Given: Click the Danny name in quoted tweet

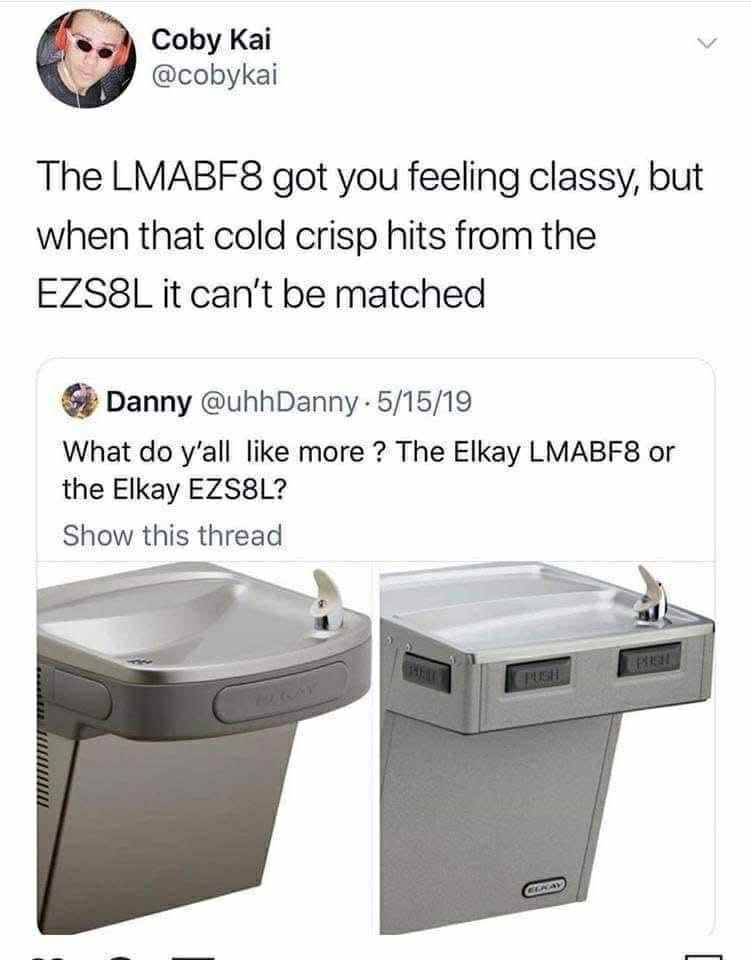Looking at the screenshot, I should tap(149, 402).
